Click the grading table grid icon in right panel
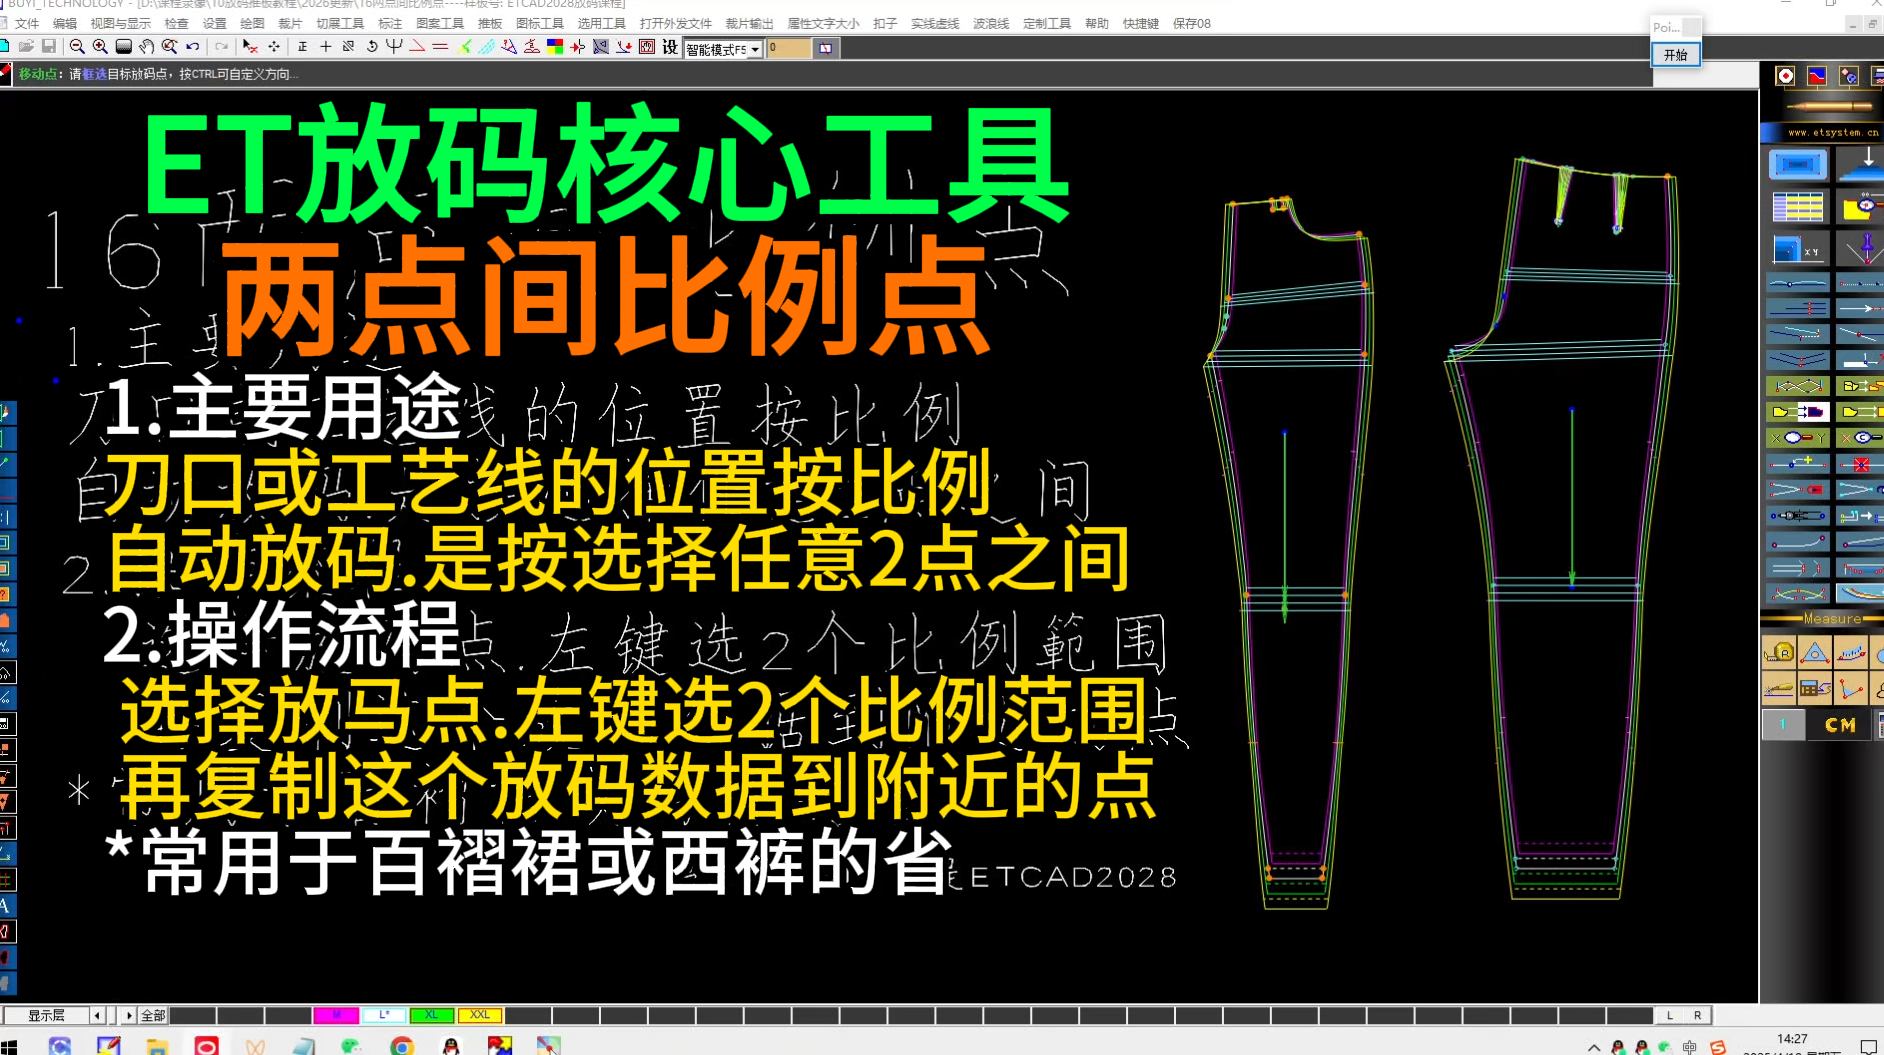This screenshot has height=1055, width=1884. pos(1796,206)
